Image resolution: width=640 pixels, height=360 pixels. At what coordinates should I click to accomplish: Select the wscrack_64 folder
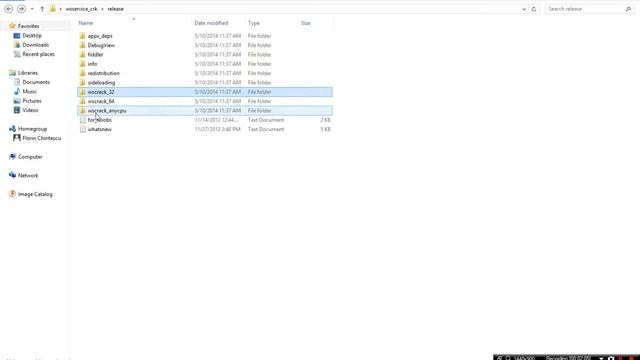point(205,101)
